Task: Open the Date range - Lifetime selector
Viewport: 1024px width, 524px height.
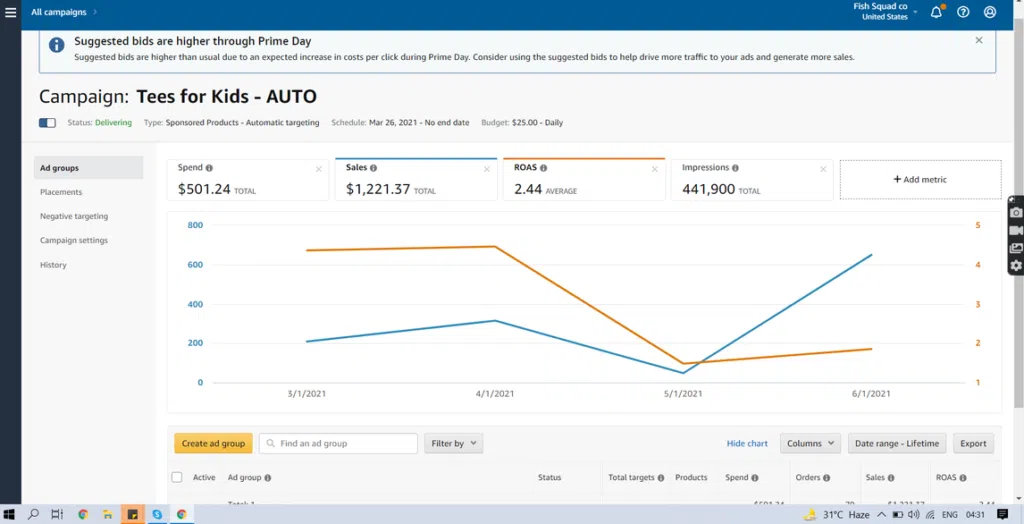Action: 895,444
